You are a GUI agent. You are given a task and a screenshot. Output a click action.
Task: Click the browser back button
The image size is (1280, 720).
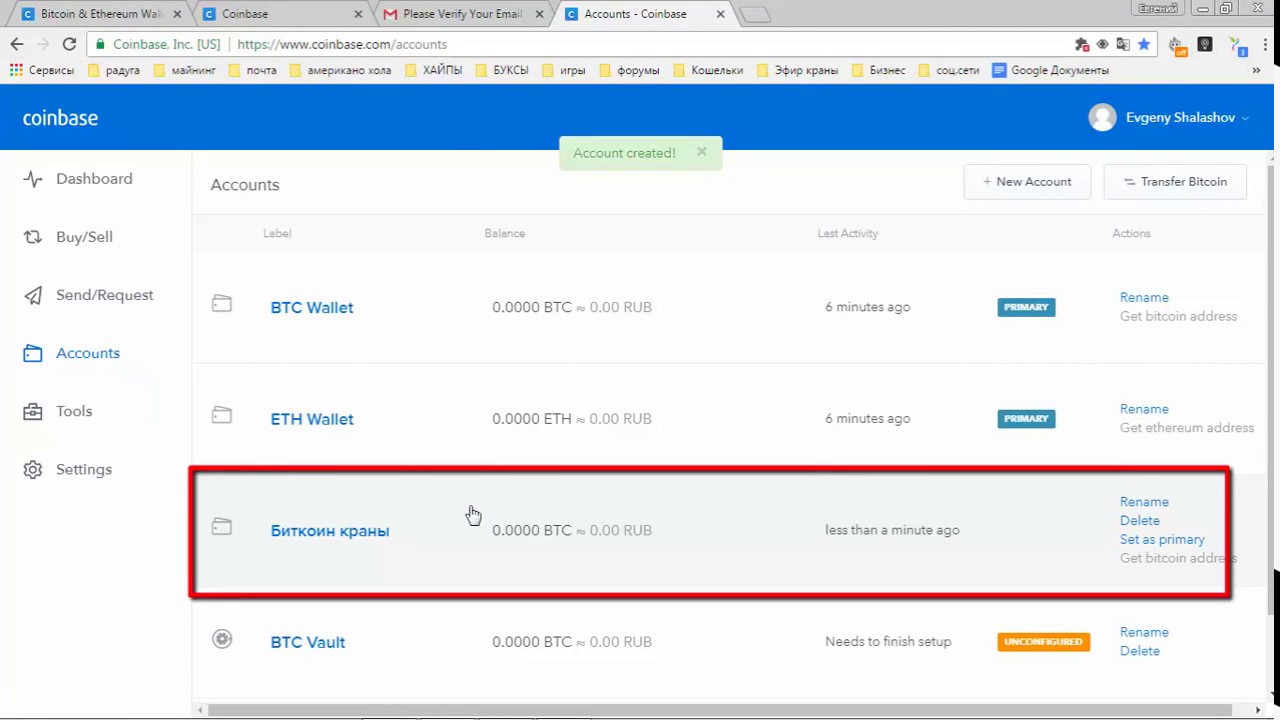tap(17, 44)
